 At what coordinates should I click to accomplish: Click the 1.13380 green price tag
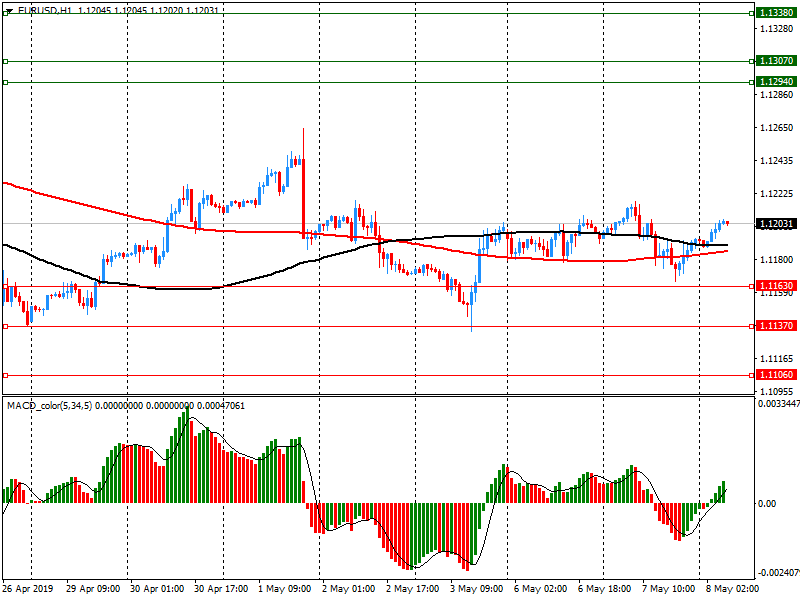pyautogui.click(x=775, y=12)
